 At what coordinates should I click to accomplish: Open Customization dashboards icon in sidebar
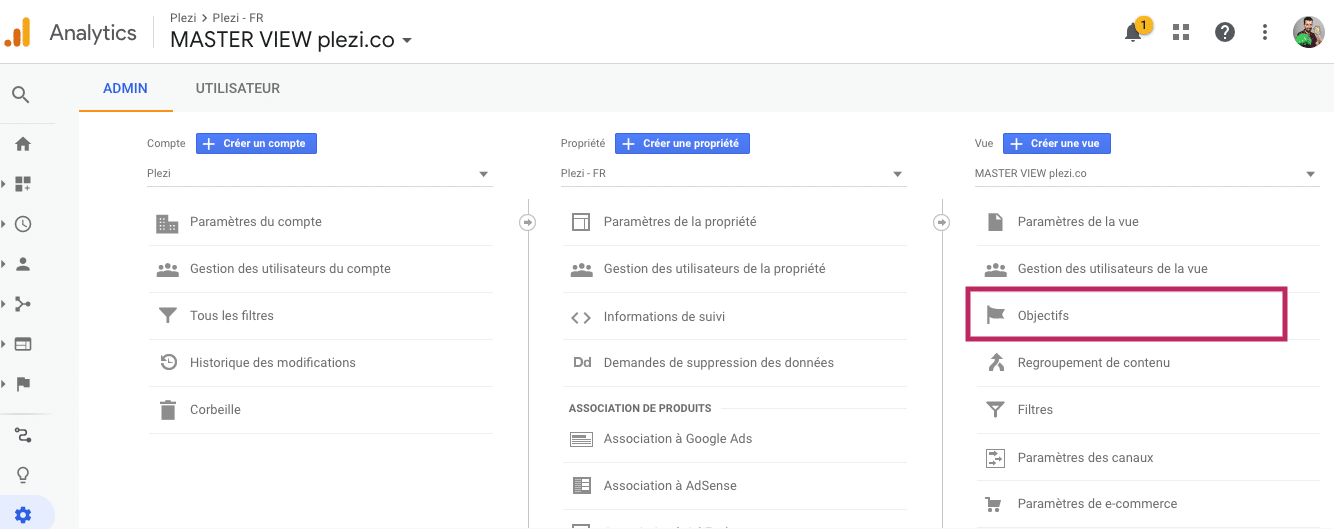[x=23, y=184]
